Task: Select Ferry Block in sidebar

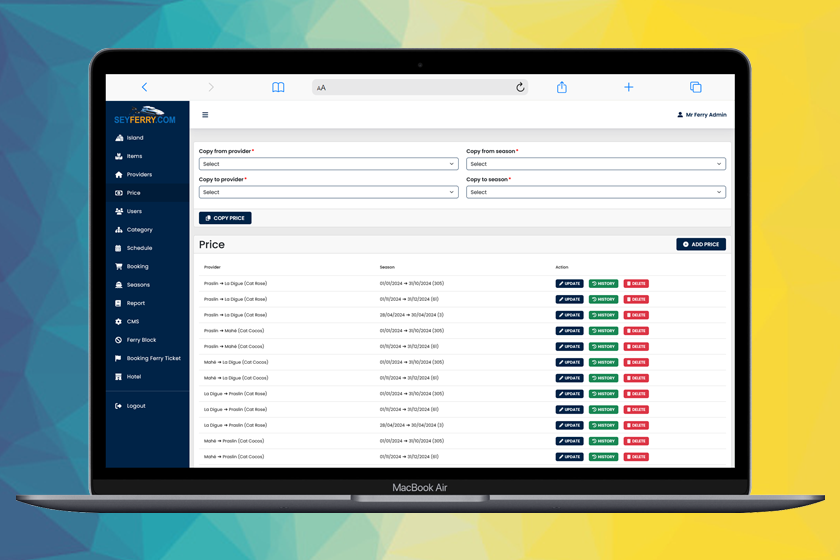Action: (x=141, y=340)
